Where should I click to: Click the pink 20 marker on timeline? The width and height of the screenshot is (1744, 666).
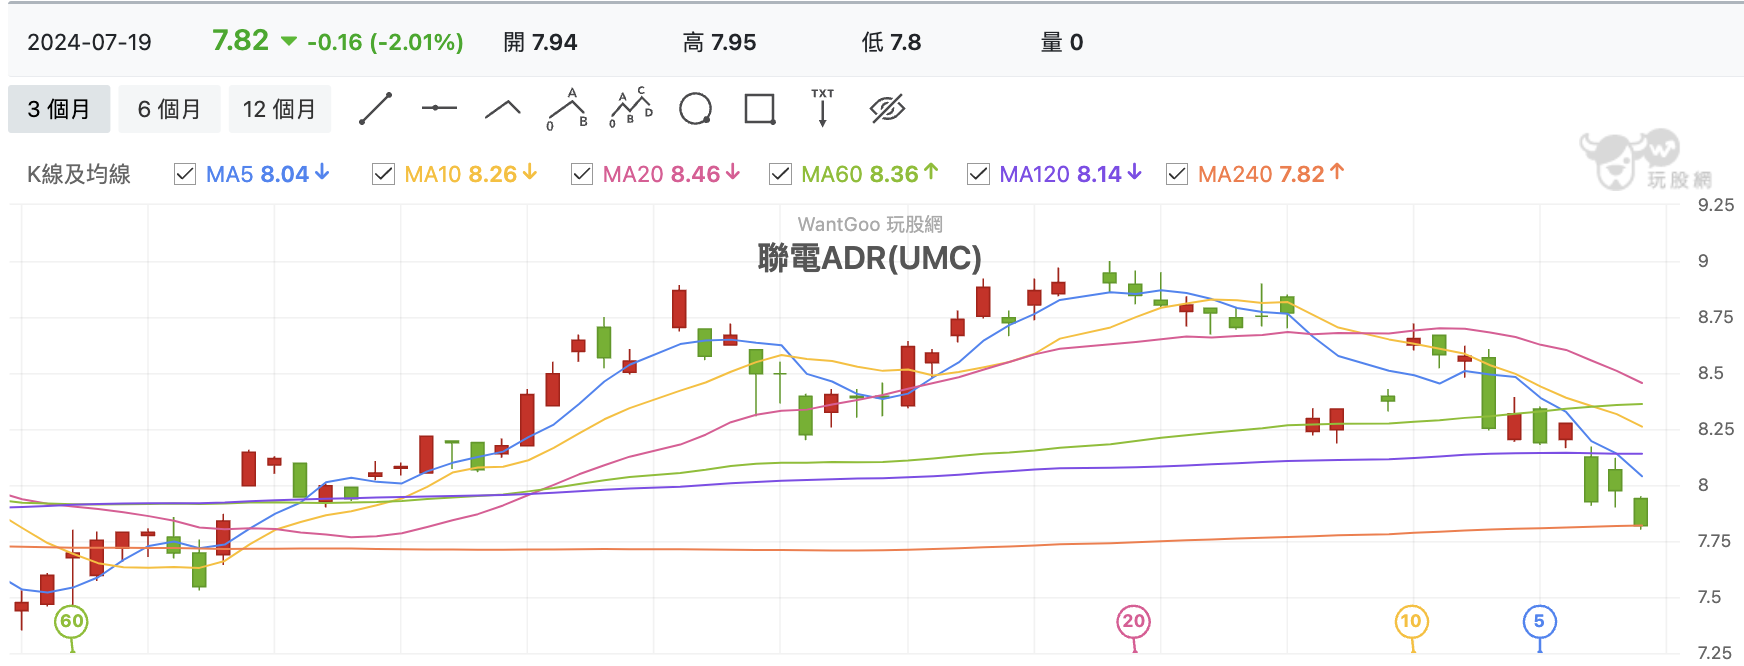1134,621
